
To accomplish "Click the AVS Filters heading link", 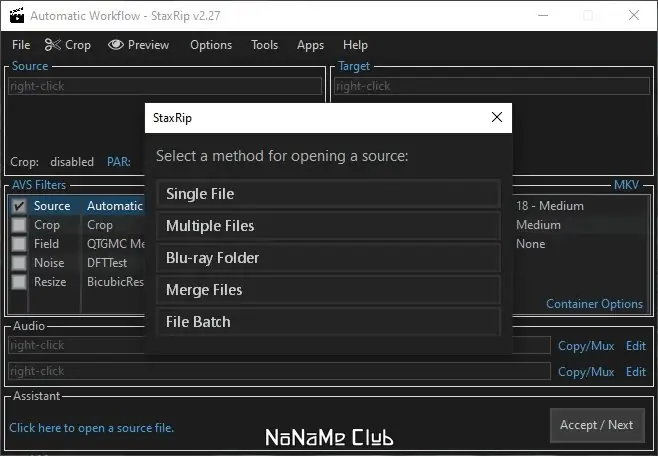I will 39,185.
